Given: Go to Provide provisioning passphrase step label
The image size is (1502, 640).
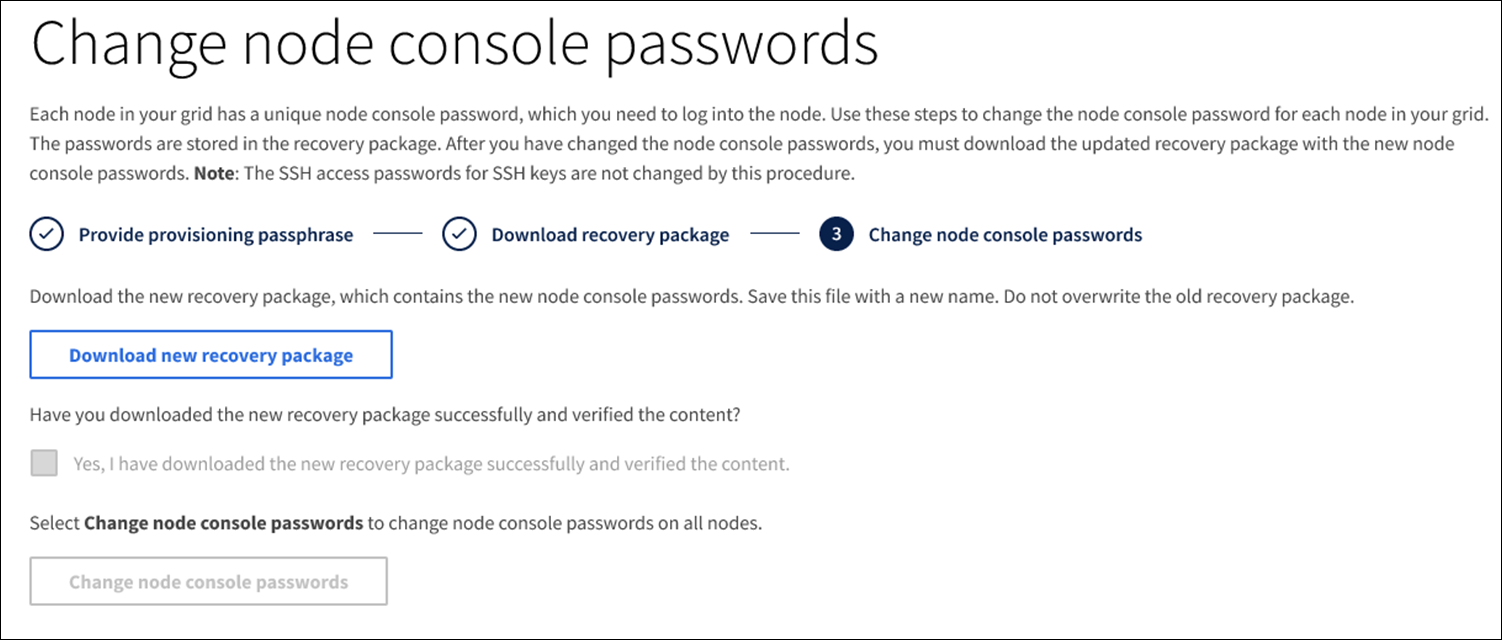Looking at the screenshot, I should 215,236.
